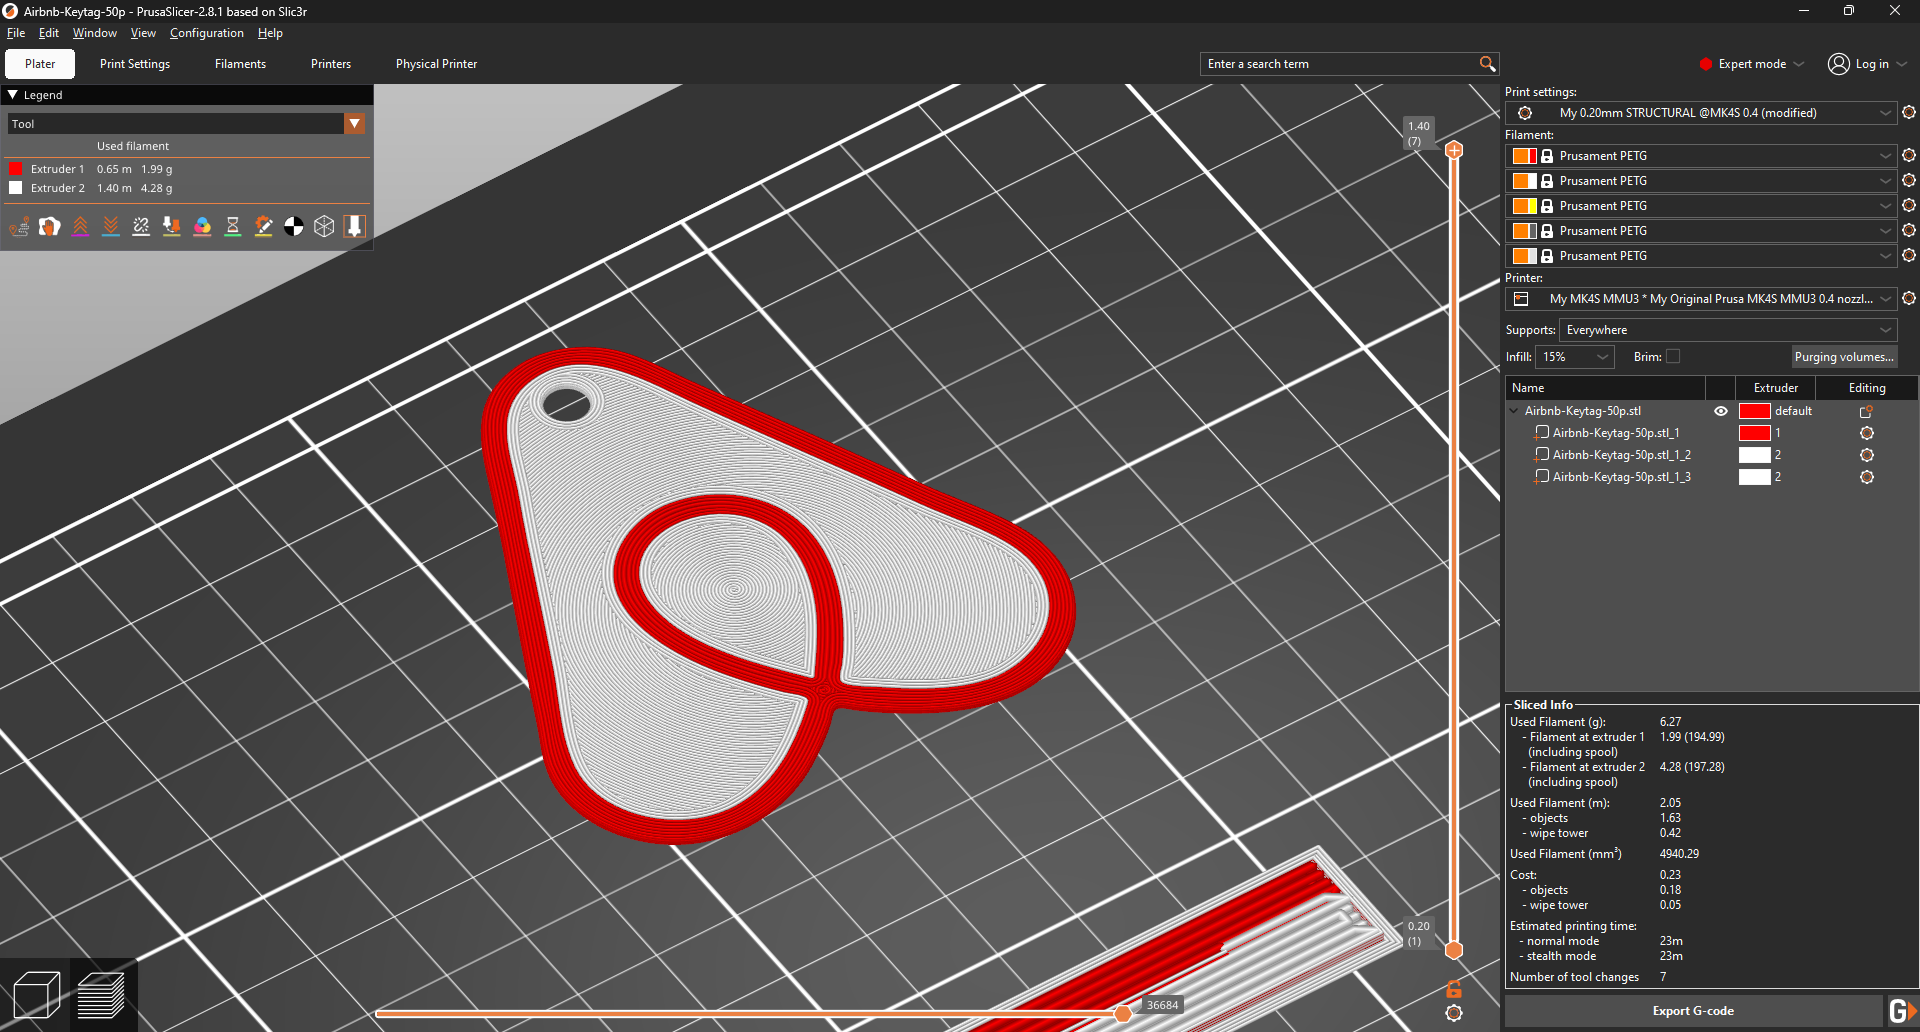Hide Airbnb-Keytag-50p.stl with the eye icon
Viewport: 1920px width, 1032px height.
(1721, 411)
